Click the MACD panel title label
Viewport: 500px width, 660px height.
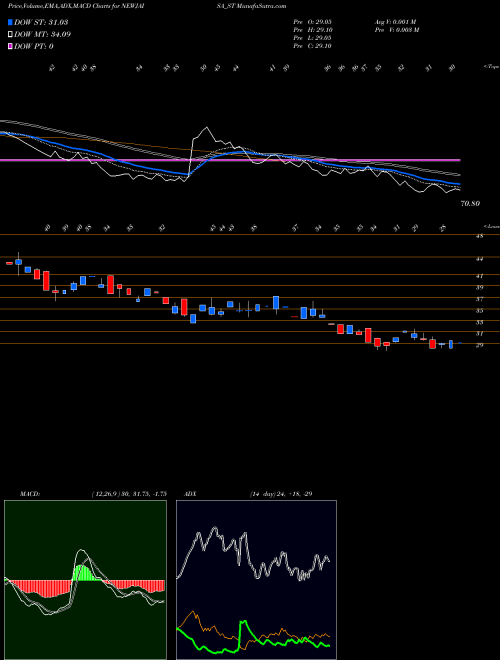coord(29,494)
